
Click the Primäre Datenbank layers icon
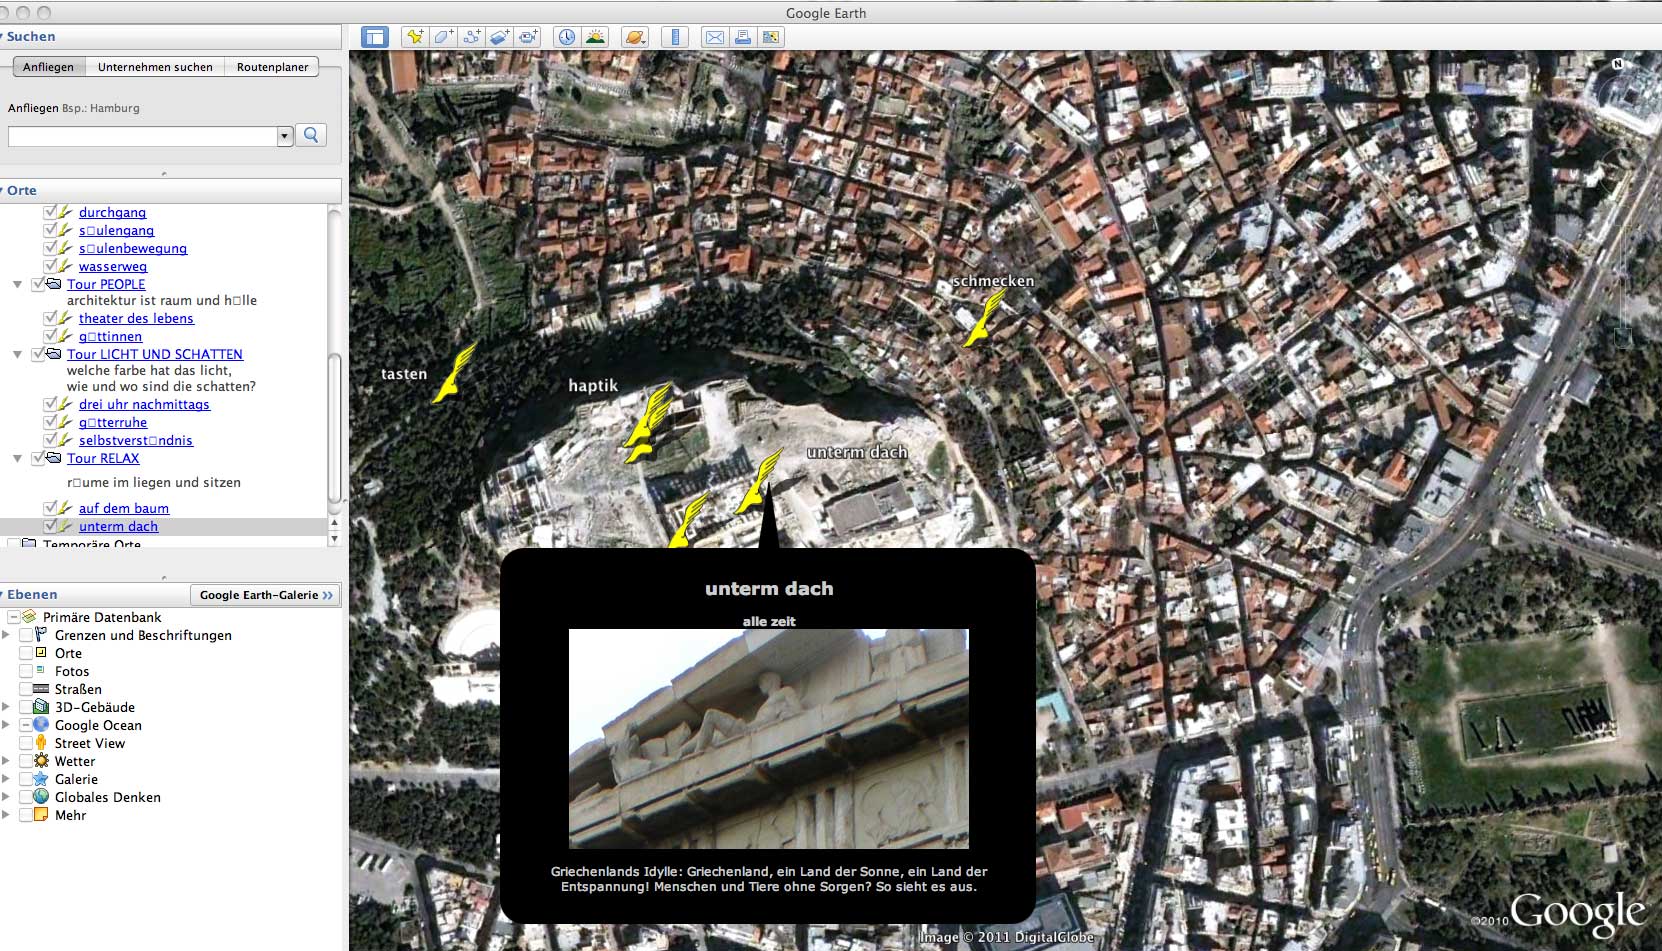point(29,617)
